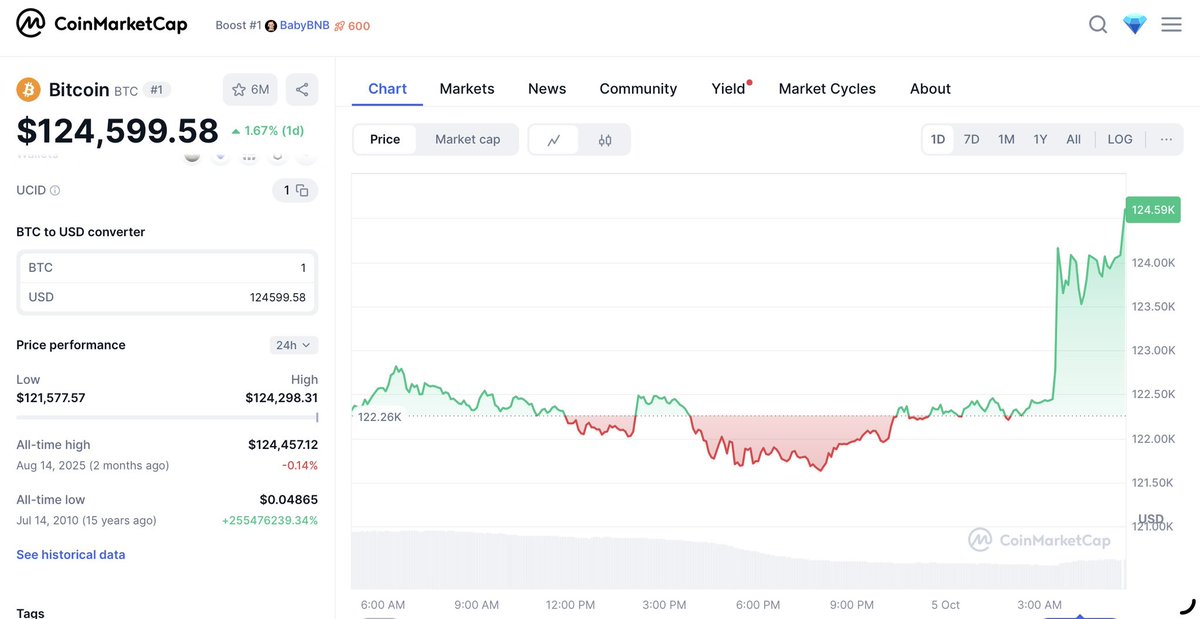Select the 7D time range

[971, 140]
